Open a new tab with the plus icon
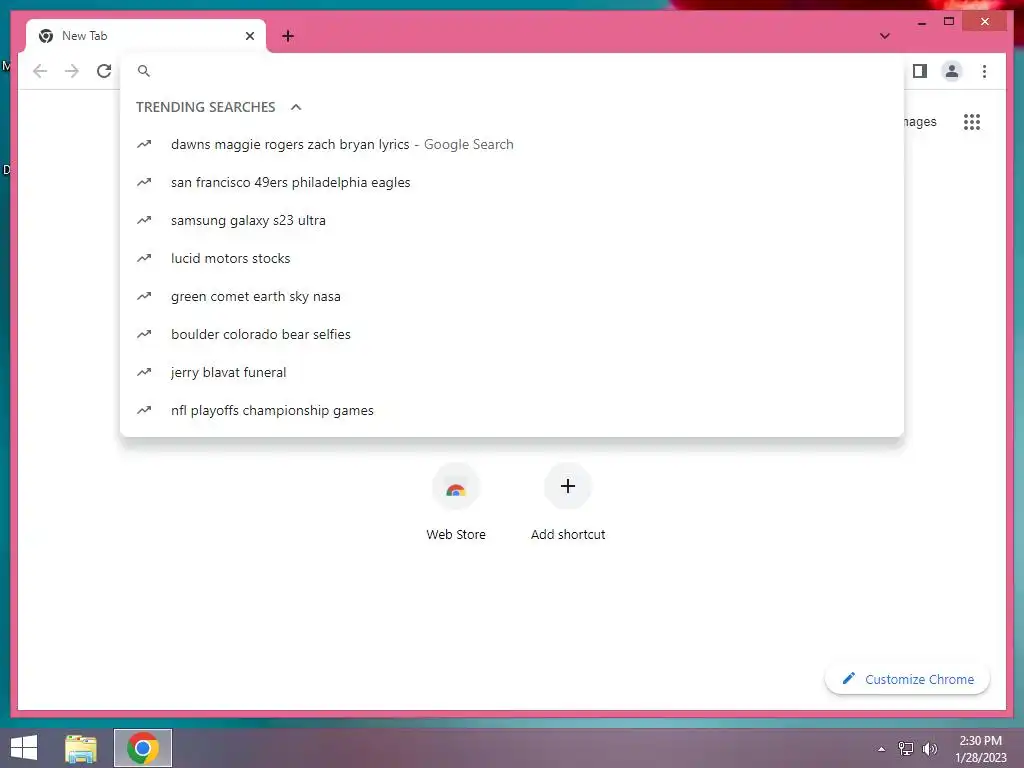 click(288, 36)
